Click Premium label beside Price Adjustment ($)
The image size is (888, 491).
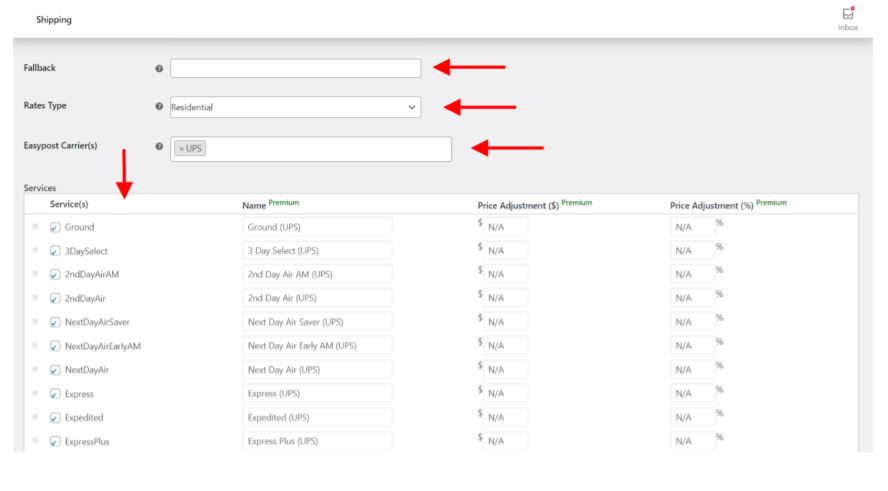point(577,203)
